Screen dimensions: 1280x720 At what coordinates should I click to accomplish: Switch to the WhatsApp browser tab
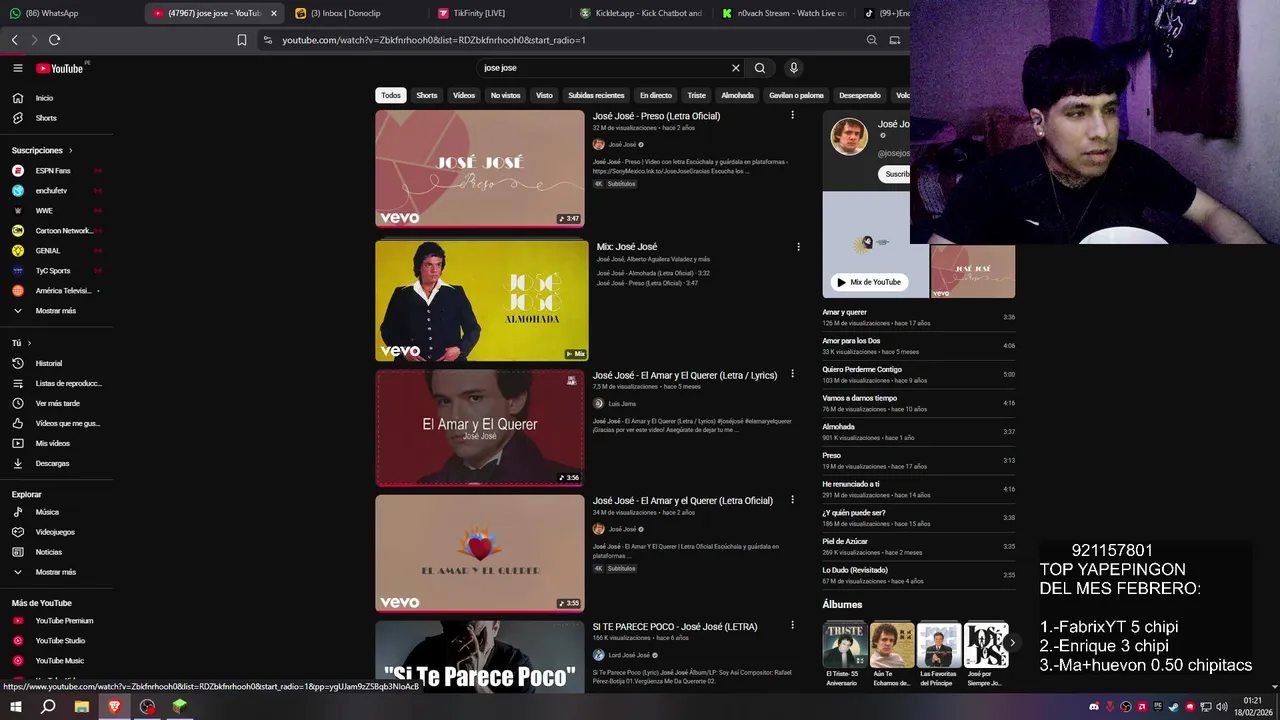coord(70,13)
